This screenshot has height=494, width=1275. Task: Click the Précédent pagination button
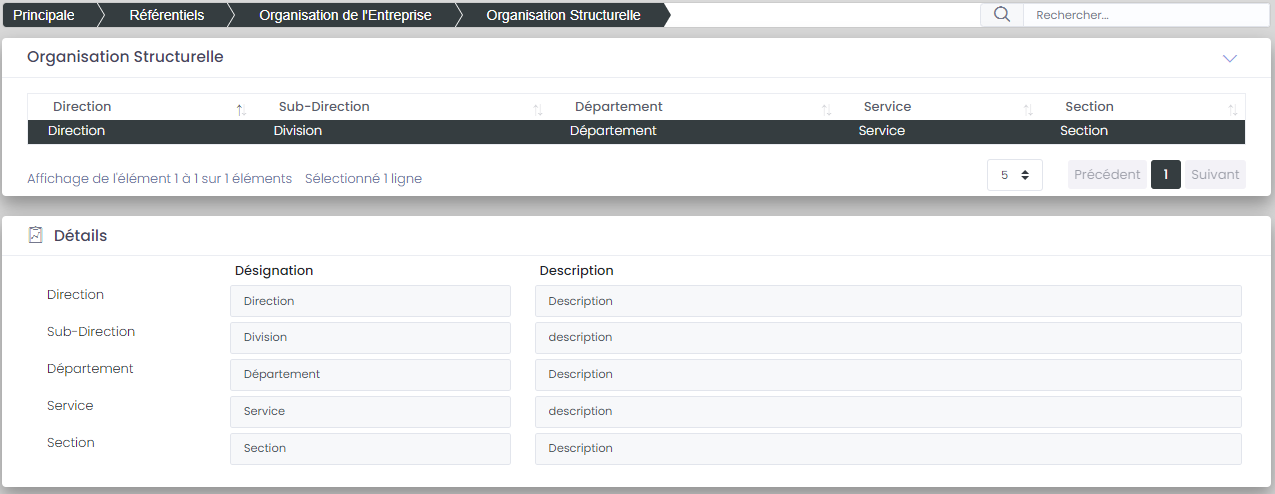(x=1107, y=175)
